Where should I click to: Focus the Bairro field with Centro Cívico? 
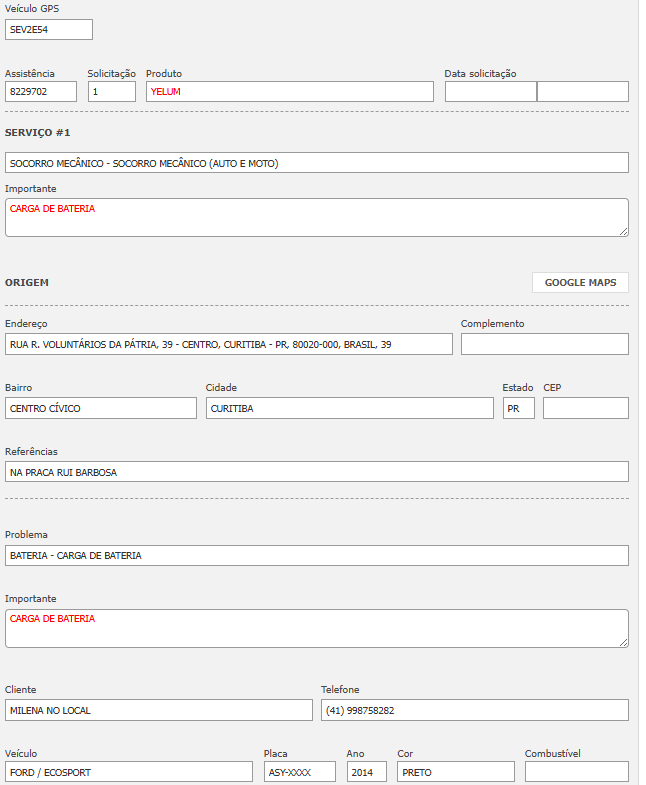[x=101, y=408]
